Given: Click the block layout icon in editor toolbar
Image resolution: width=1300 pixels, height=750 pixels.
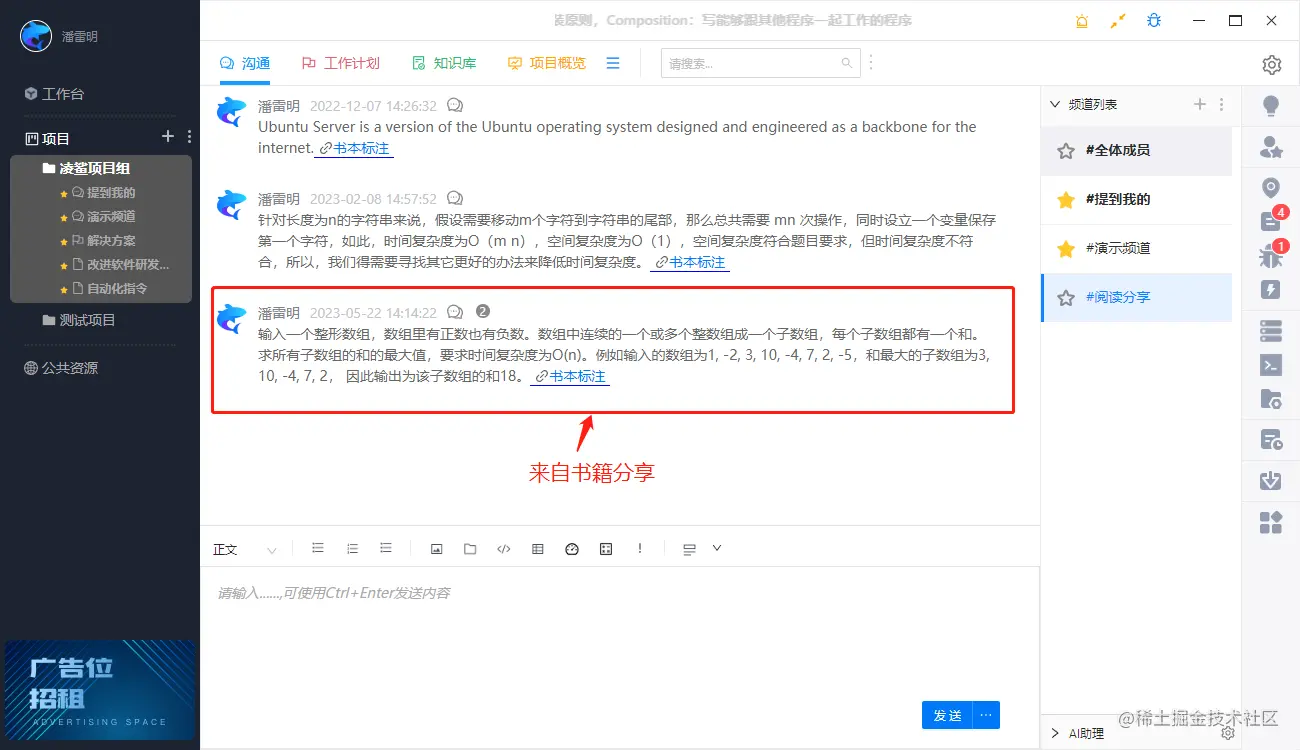Looking at the screenshot, I should (x=689, y=549).
